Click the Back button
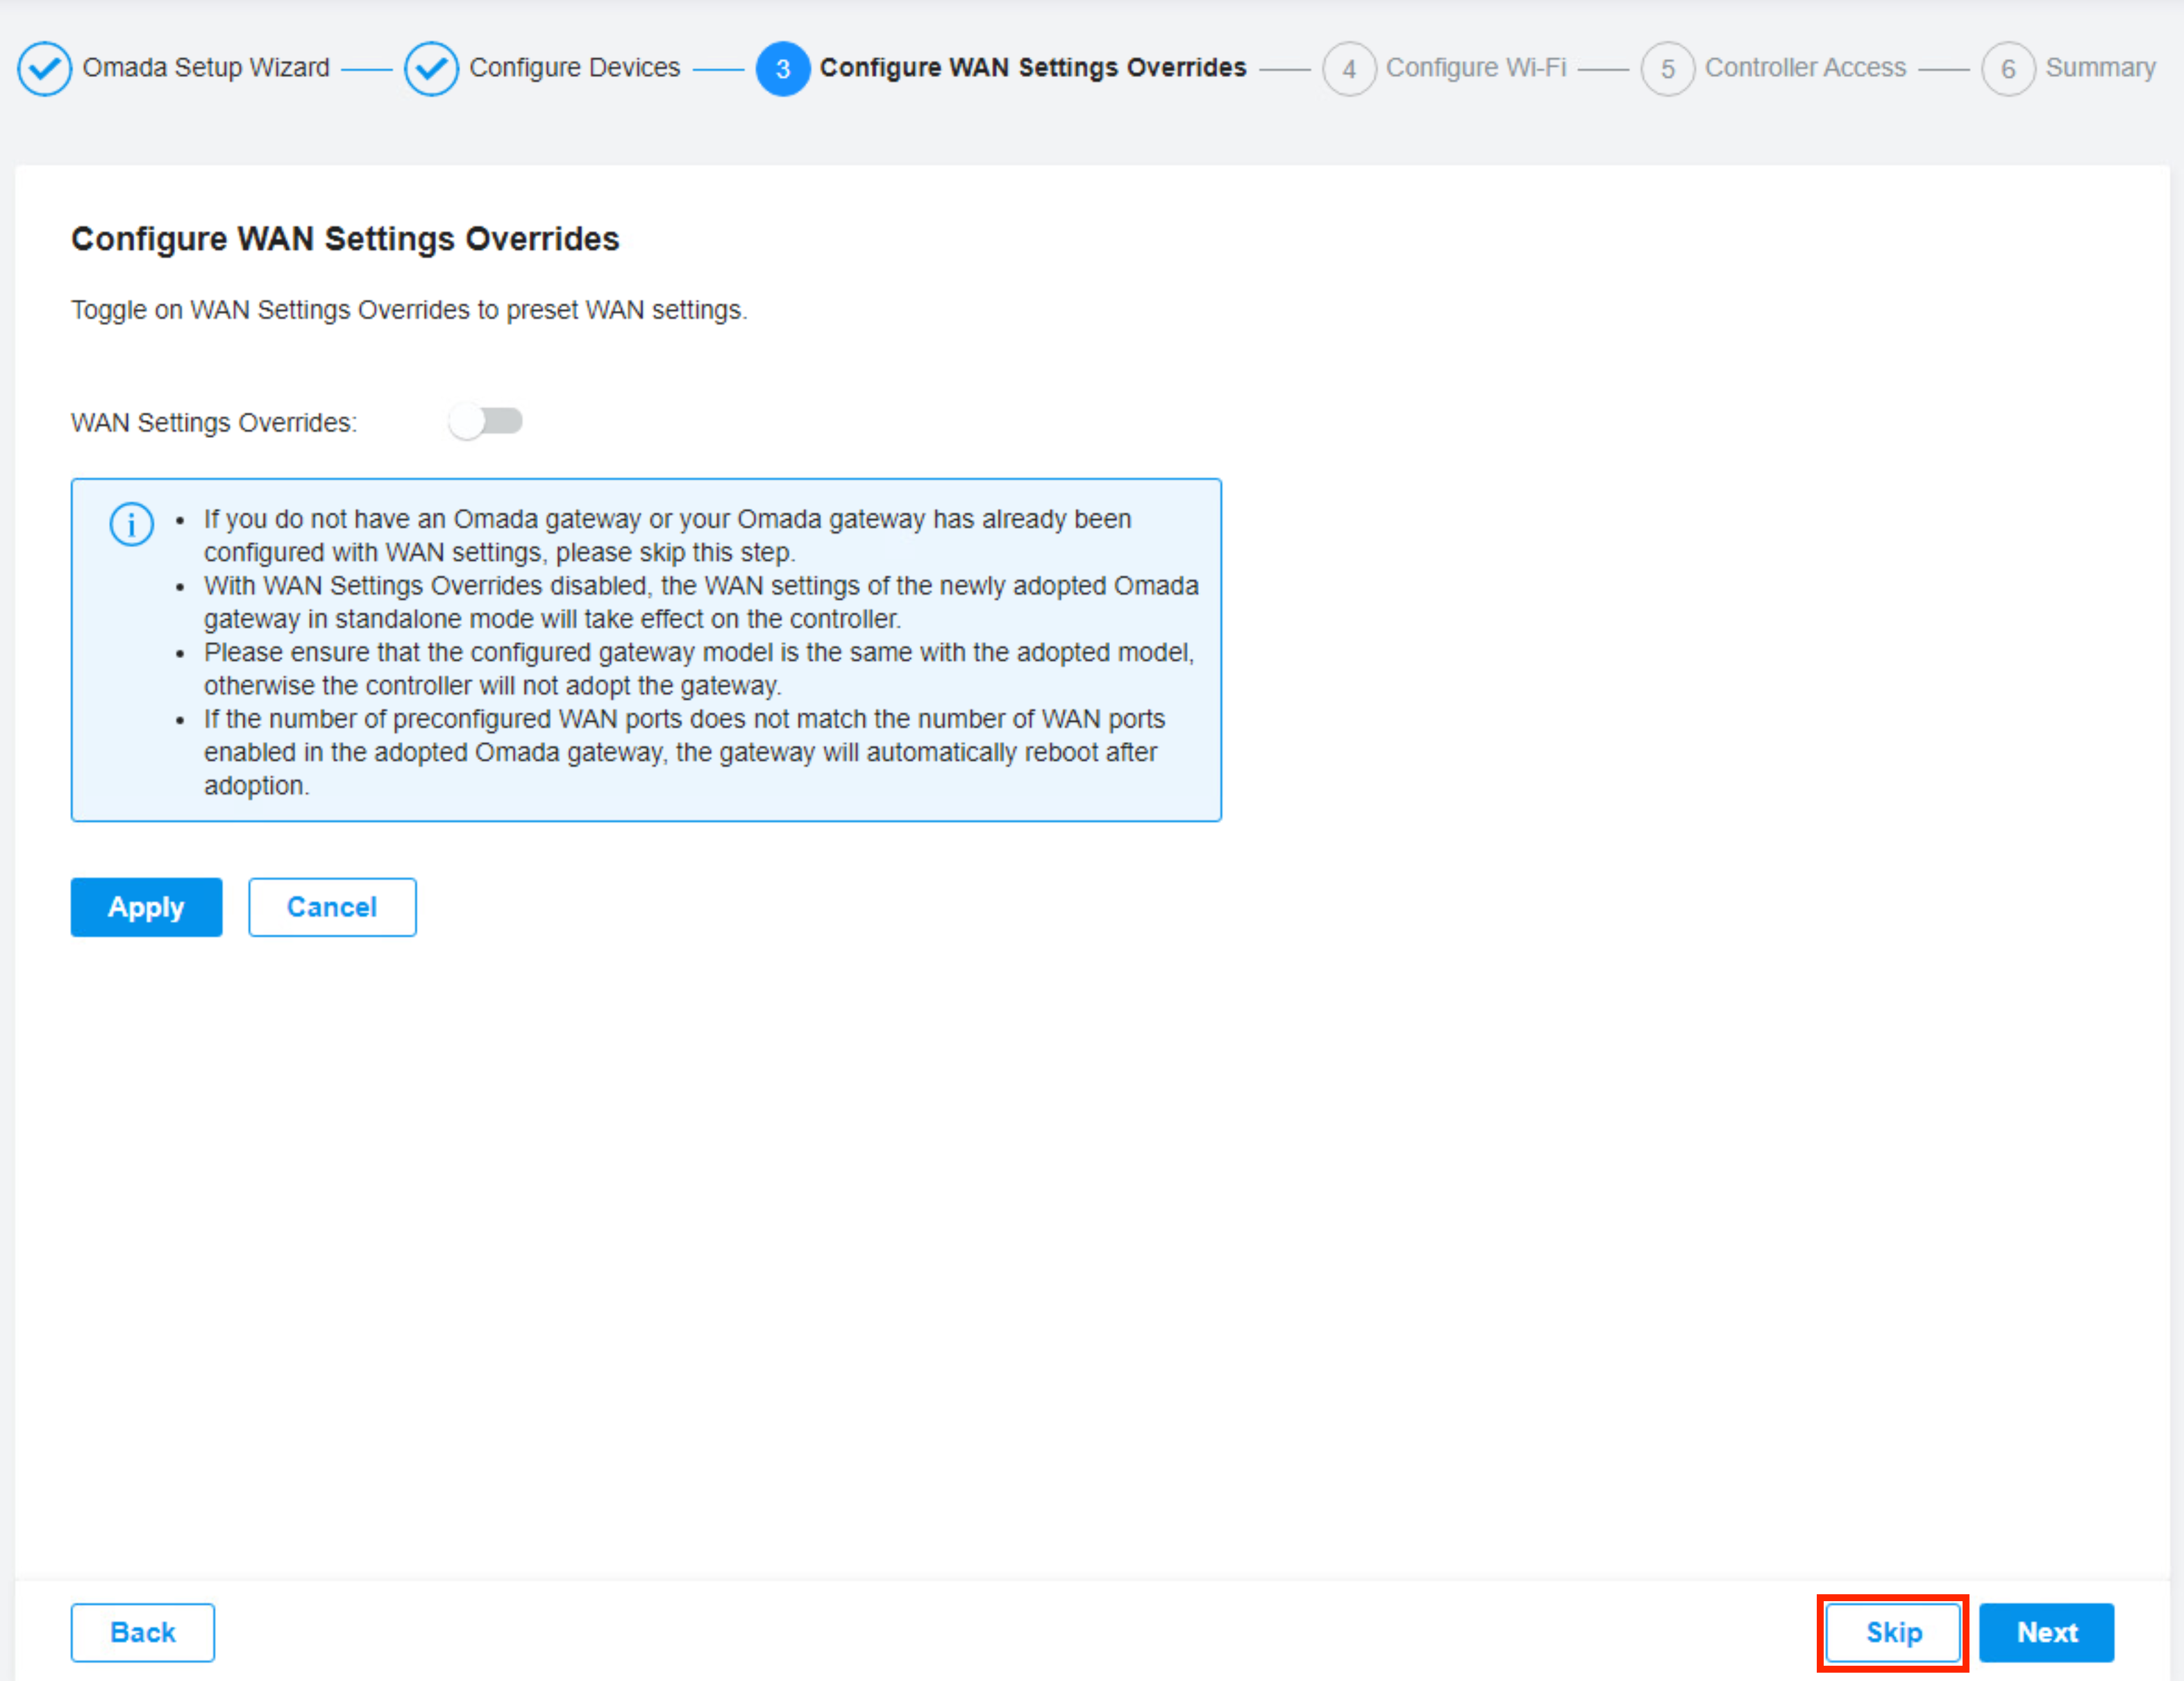Viewport: 2184px width, 1681px height. pyautogui.click(x=142, y=1632)
